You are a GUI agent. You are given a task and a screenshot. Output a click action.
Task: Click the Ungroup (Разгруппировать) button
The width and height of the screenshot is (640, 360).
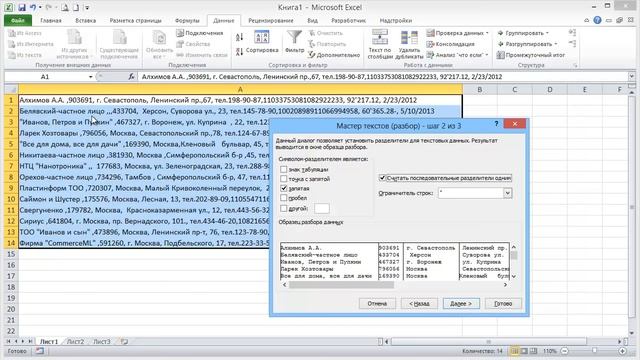[x=527, y=44]
